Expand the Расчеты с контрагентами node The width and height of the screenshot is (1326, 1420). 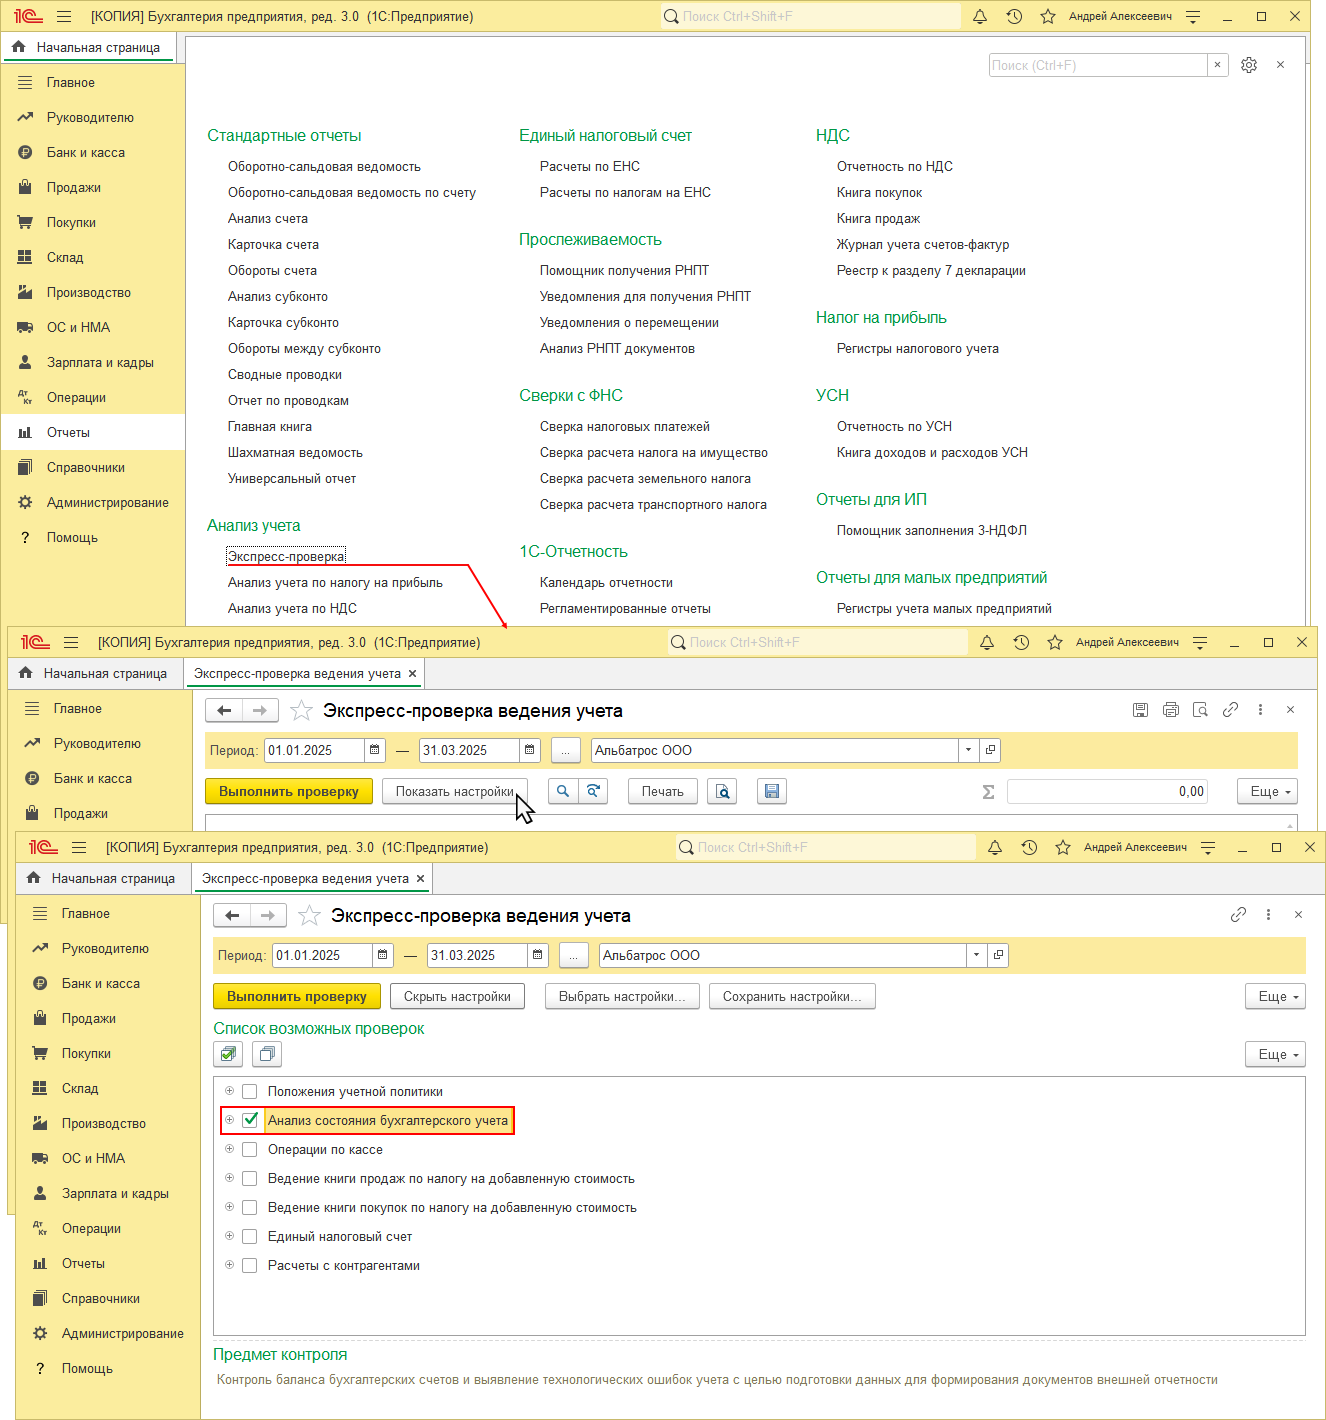pyautogui.click(x=229, y=1265)
